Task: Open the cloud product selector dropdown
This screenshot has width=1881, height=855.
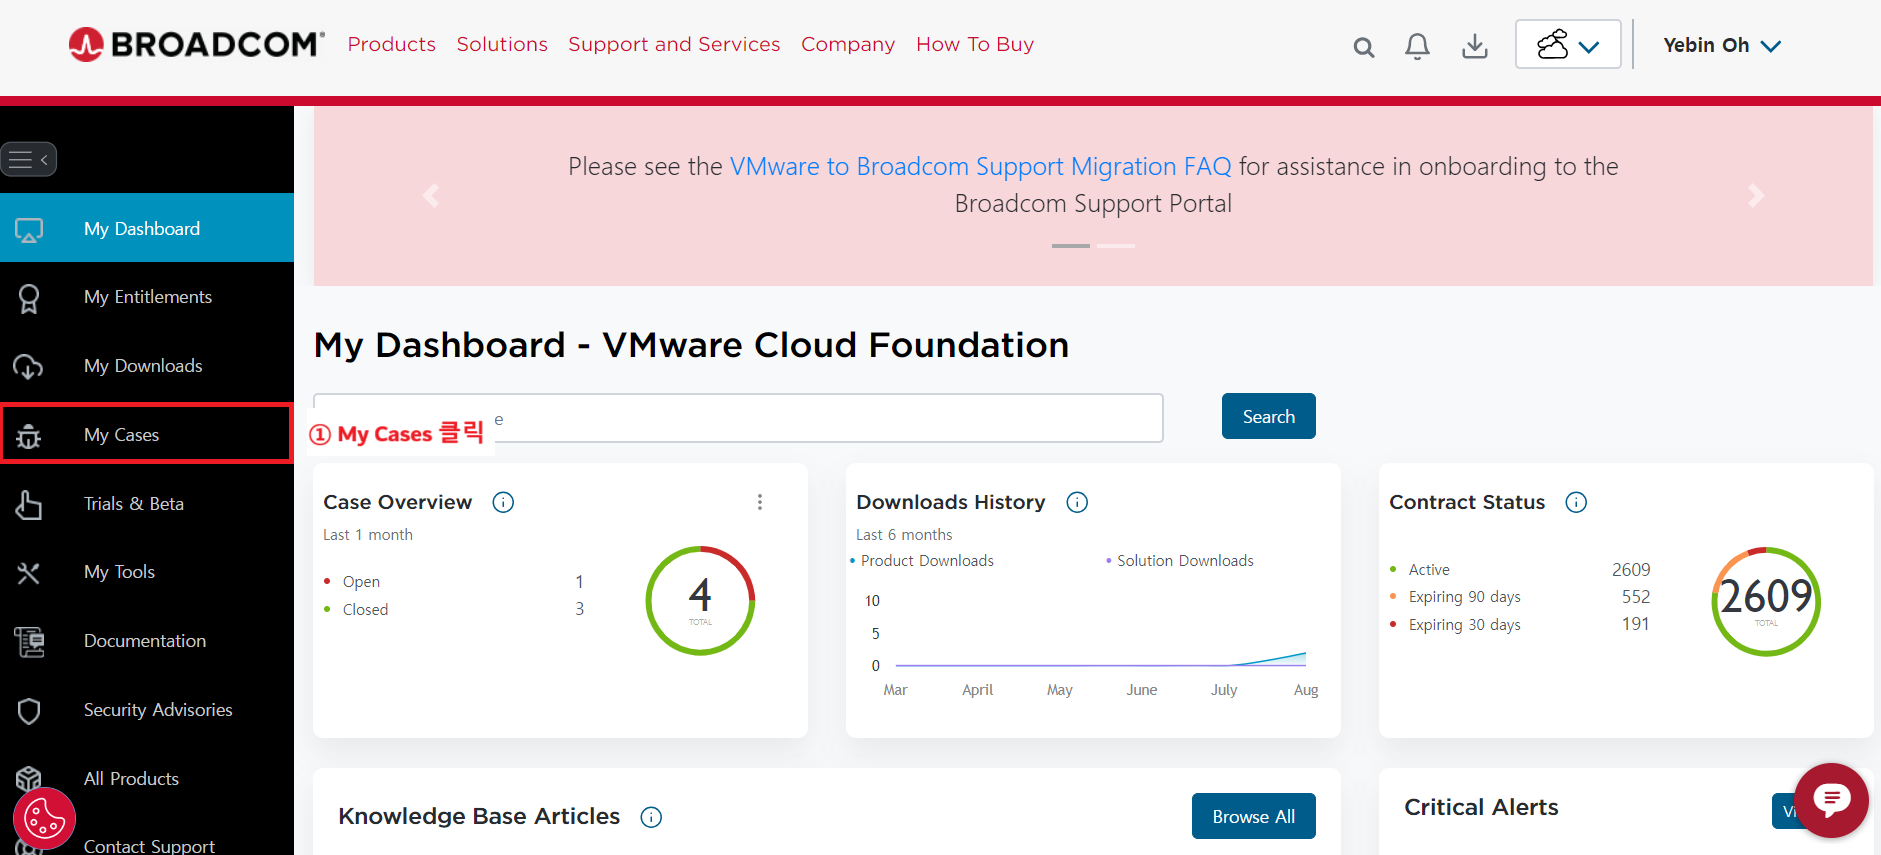Action: click(x=1567, y=45)
